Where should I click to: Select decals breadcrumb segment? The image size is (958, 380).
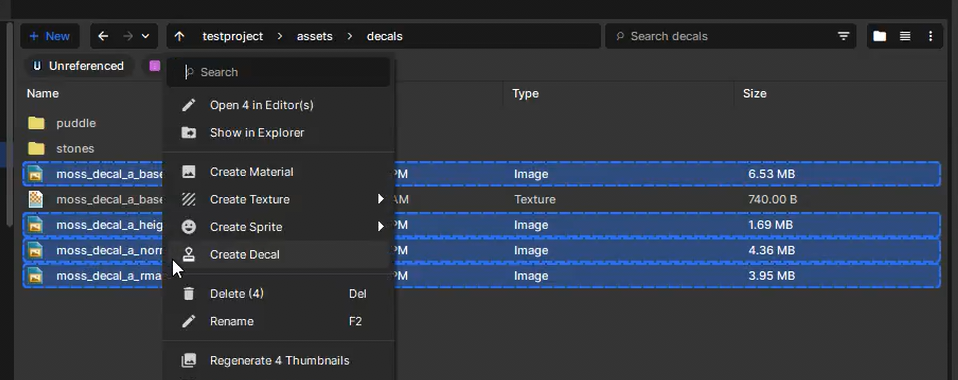(x=384, y=36)
